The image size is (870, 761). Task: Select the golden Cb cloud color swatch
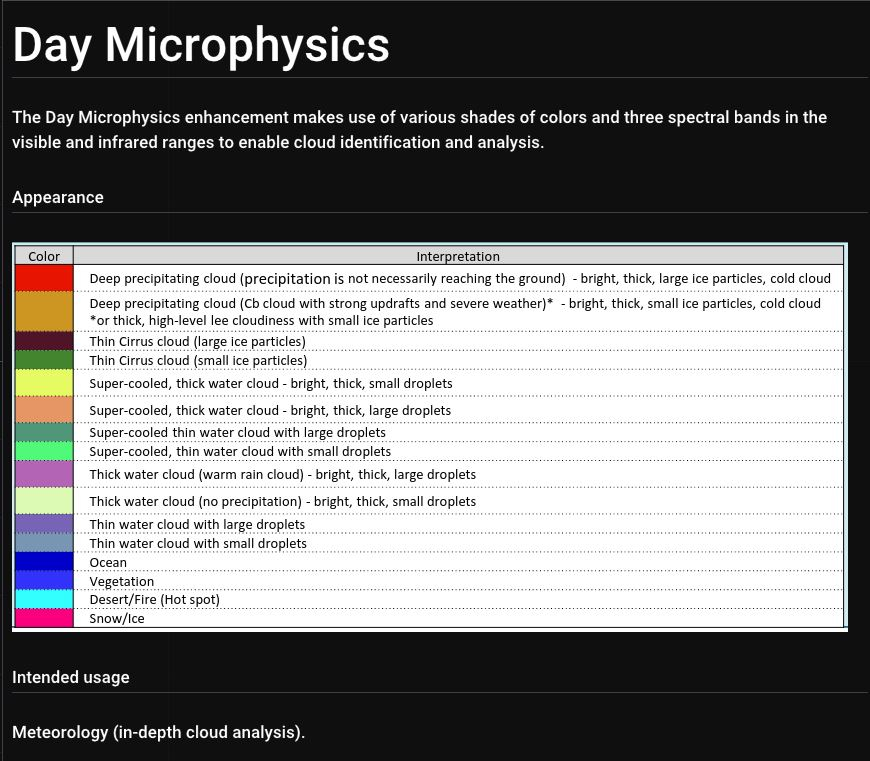pyautogui.click(x=44, y=310)
